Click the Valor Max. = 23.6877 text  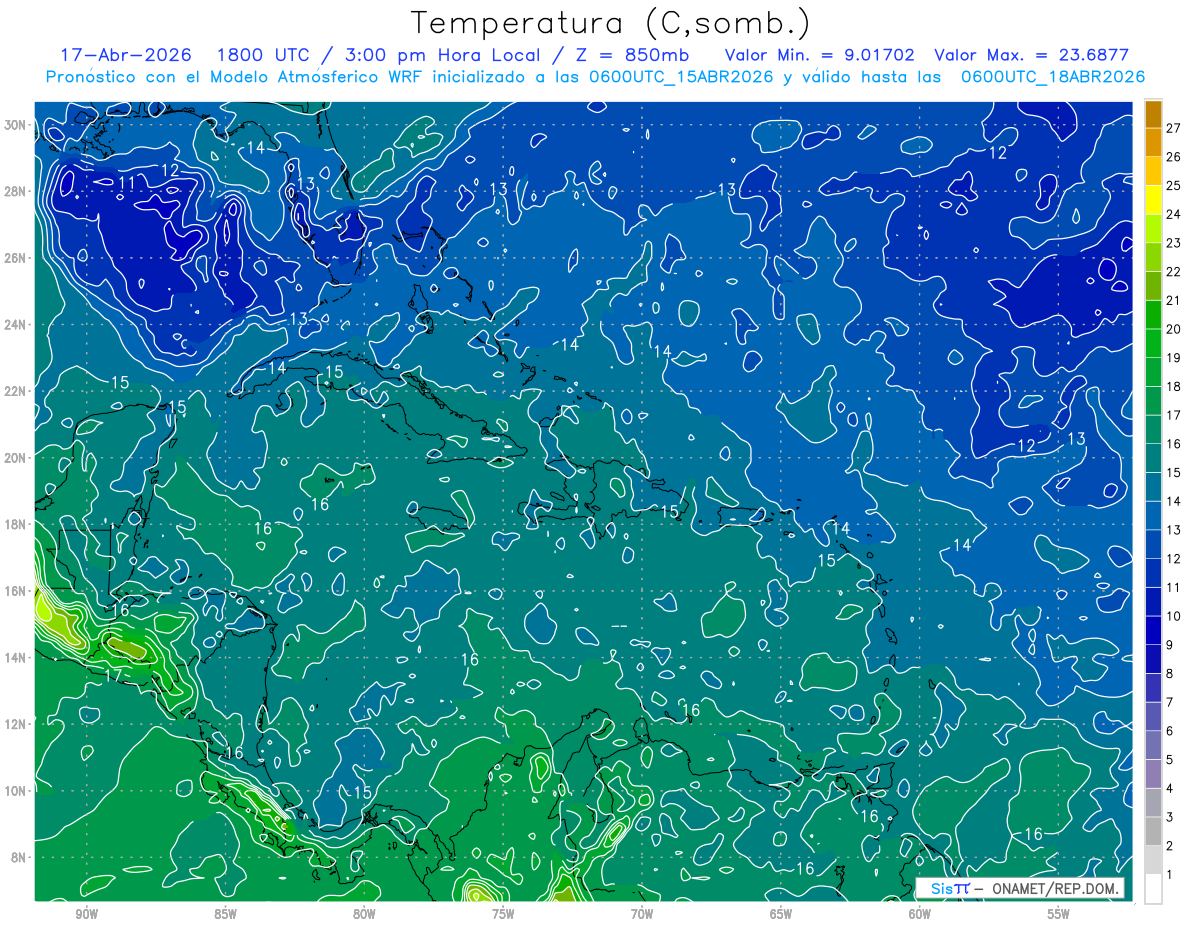1031,55
